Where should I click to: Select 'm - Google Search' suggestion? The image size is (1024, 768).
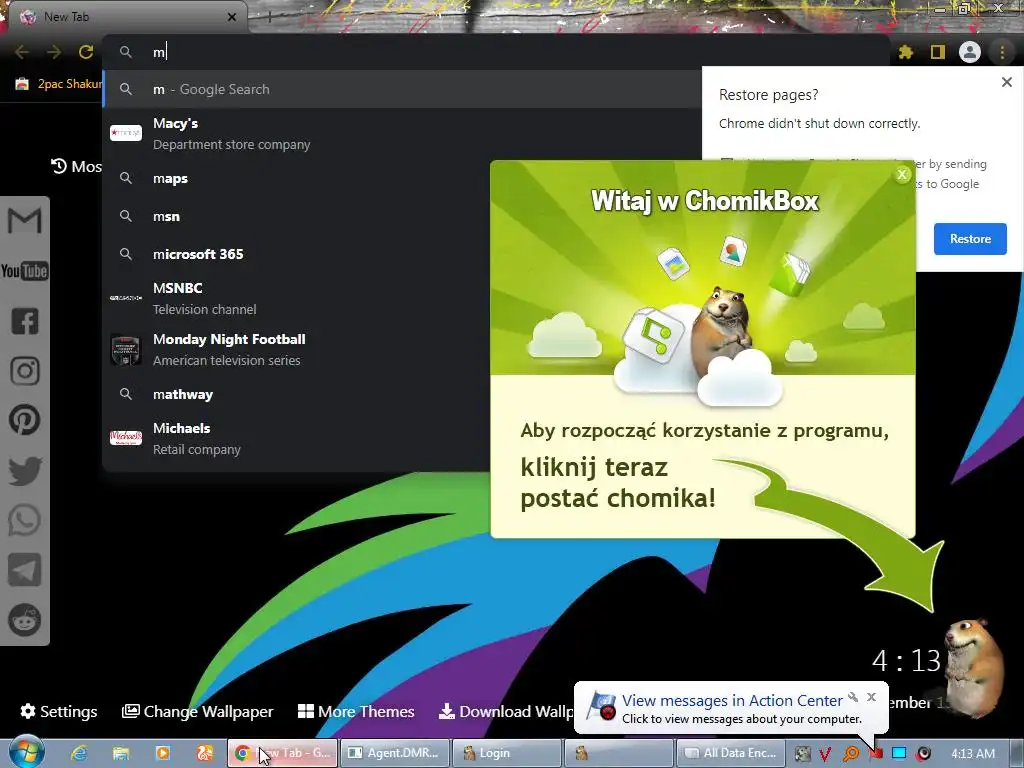[x=402, y=89]
